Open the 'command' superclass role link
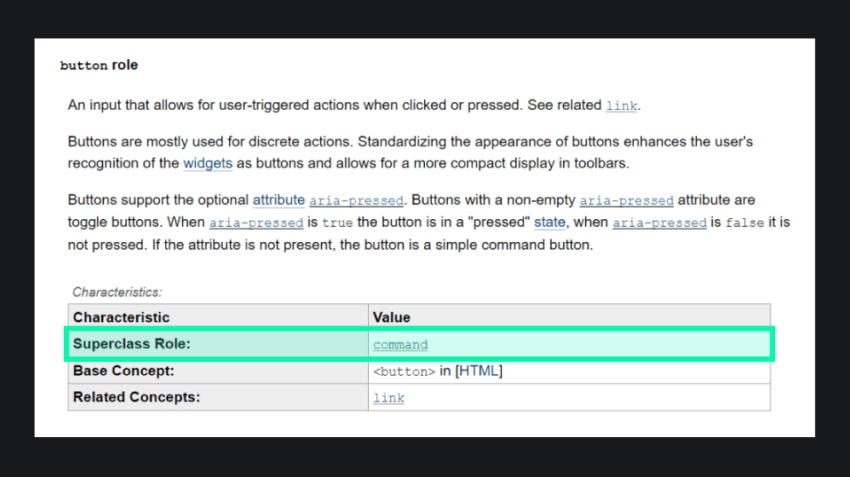 tap(400, 345)
